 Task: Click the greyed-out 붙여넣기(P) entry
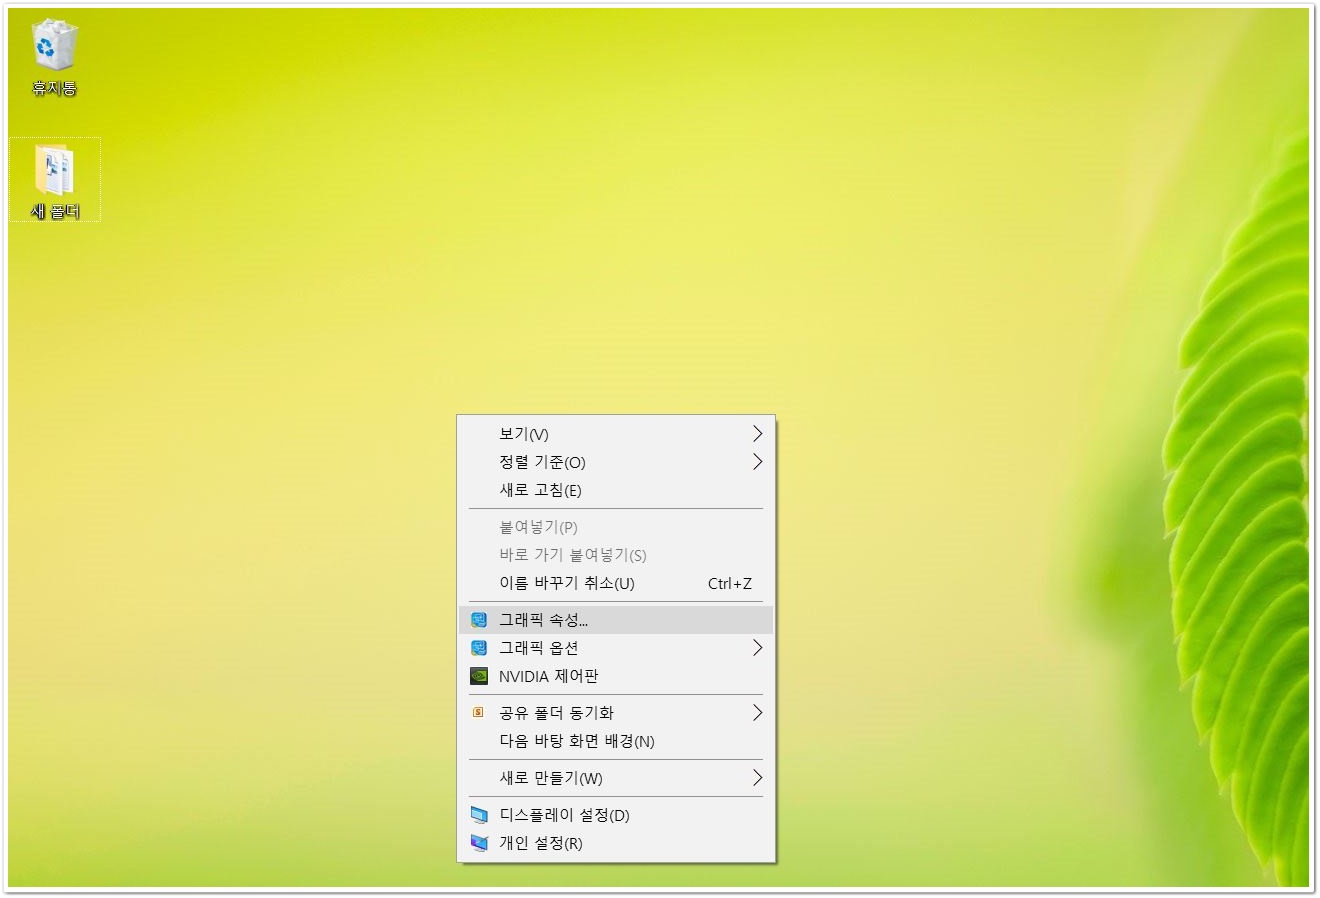(x=616, y=527)
